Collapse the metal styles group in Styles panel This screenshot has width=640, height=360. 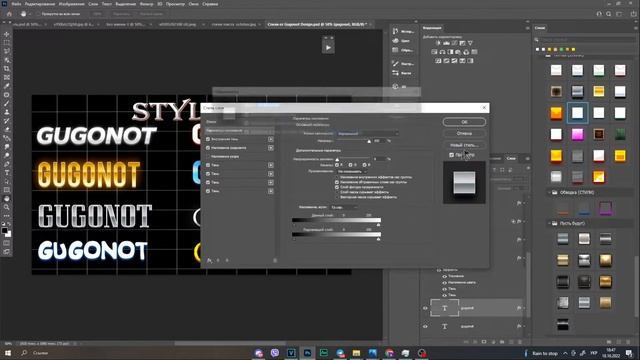[549, 223]
